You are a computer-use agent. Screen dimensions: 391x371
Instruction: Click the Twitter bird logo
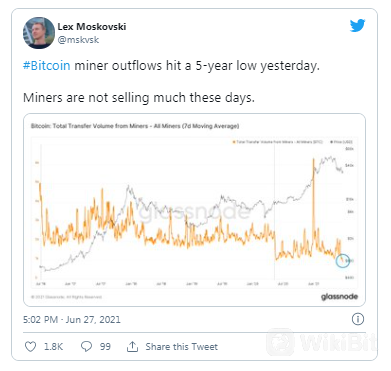point(357,26)
